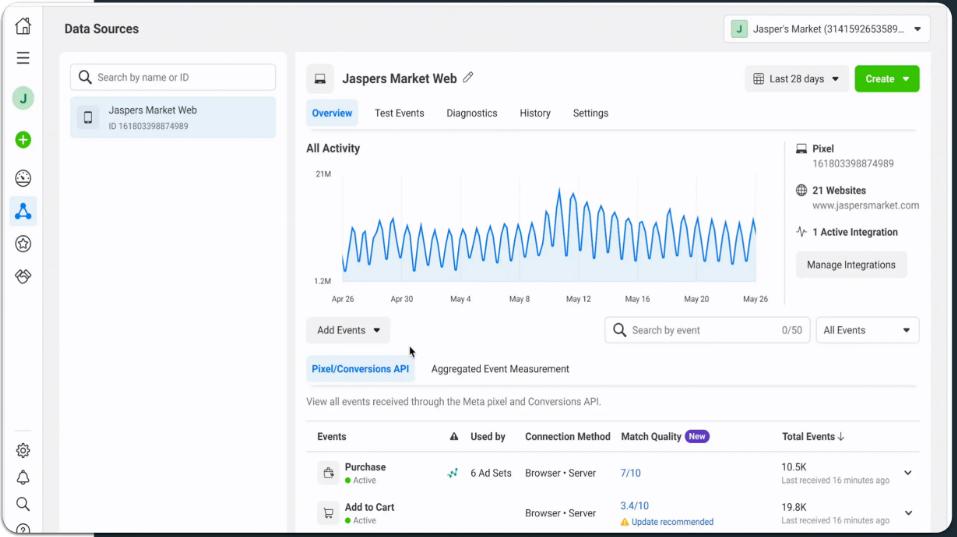Click the Purchase event bag icon

(328, 473)
